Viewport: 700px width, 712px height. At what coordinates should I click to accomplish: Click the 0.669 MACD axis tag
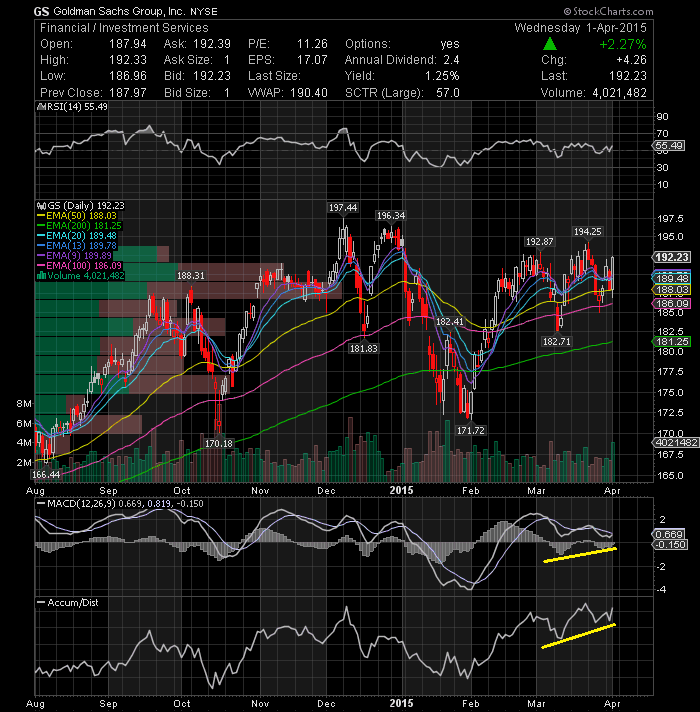669,534
